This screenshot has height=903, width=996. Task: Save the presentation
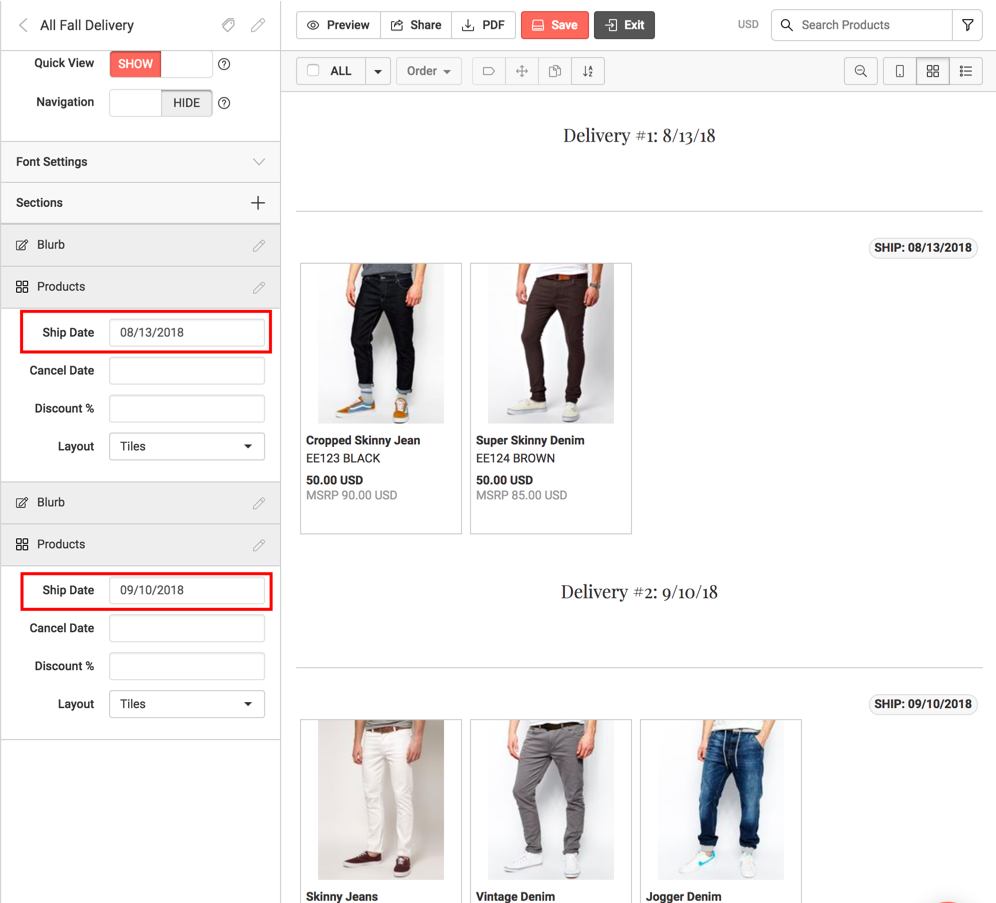coord(555,25)
